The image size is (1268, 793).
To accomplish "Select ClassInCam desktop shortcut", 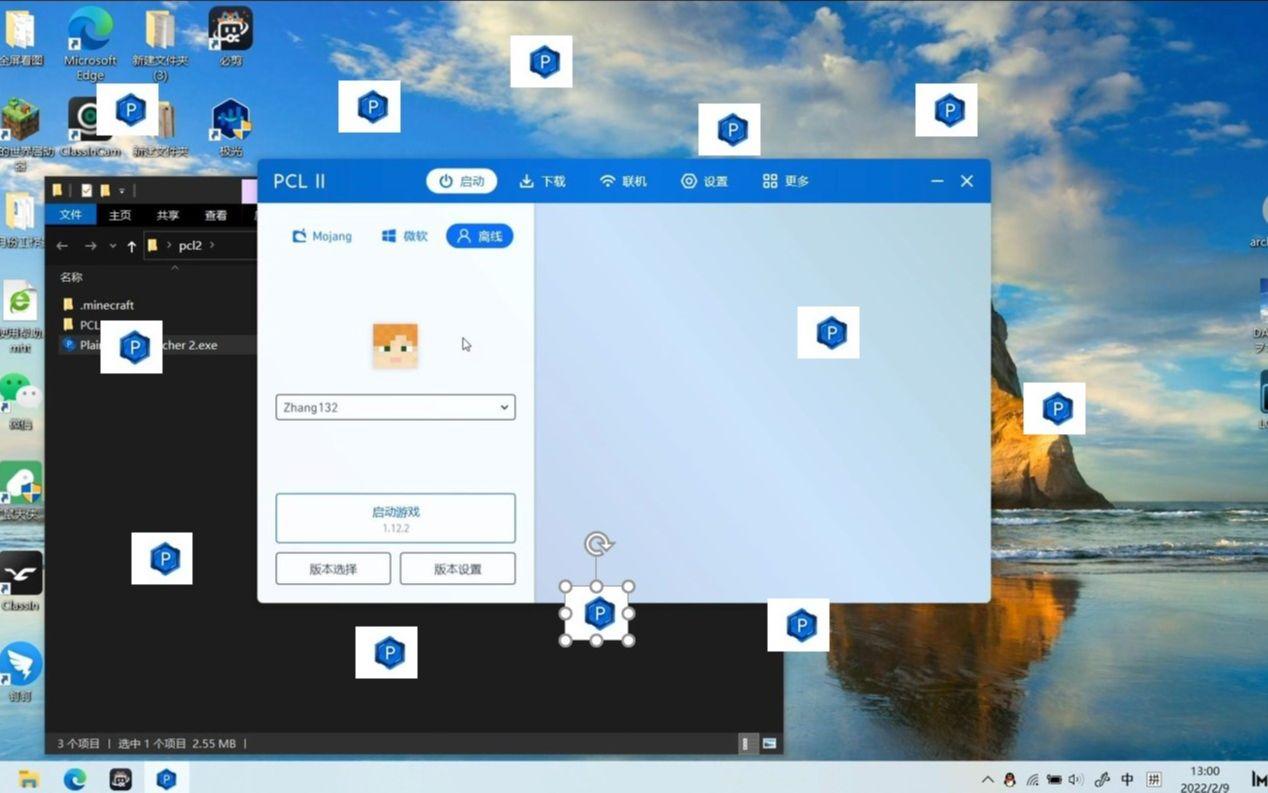I will click(90, 127).
